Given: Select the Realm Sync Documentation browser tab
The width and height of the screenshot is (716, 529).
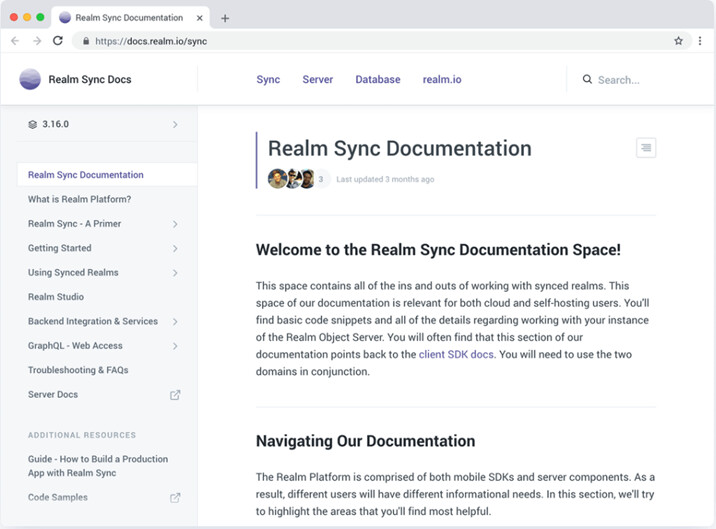Looking at the screenshot, I should [130, 18].
